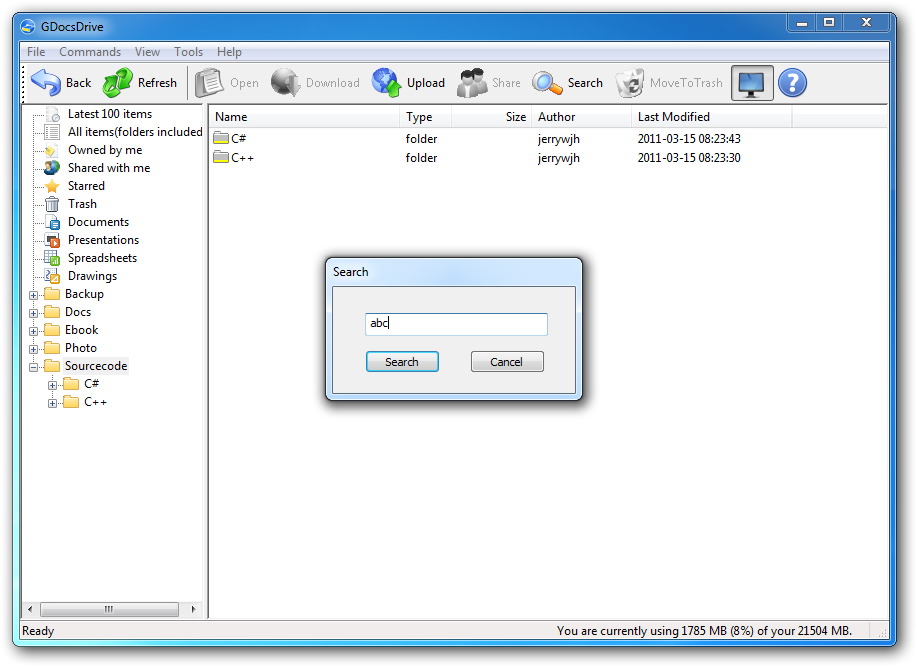Image resolution: width=917 pixels, height=667 pixels.
Task: Click the Search button in dialog
Action: click(402, 362)
